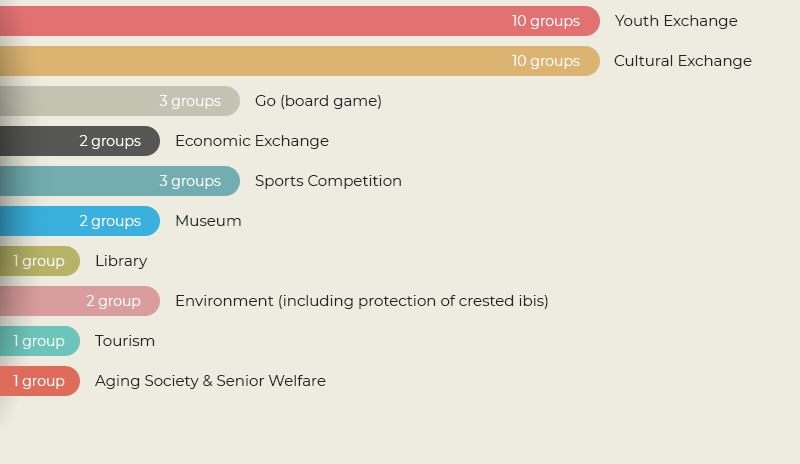Click the Tourism label text

coord(125,341)
